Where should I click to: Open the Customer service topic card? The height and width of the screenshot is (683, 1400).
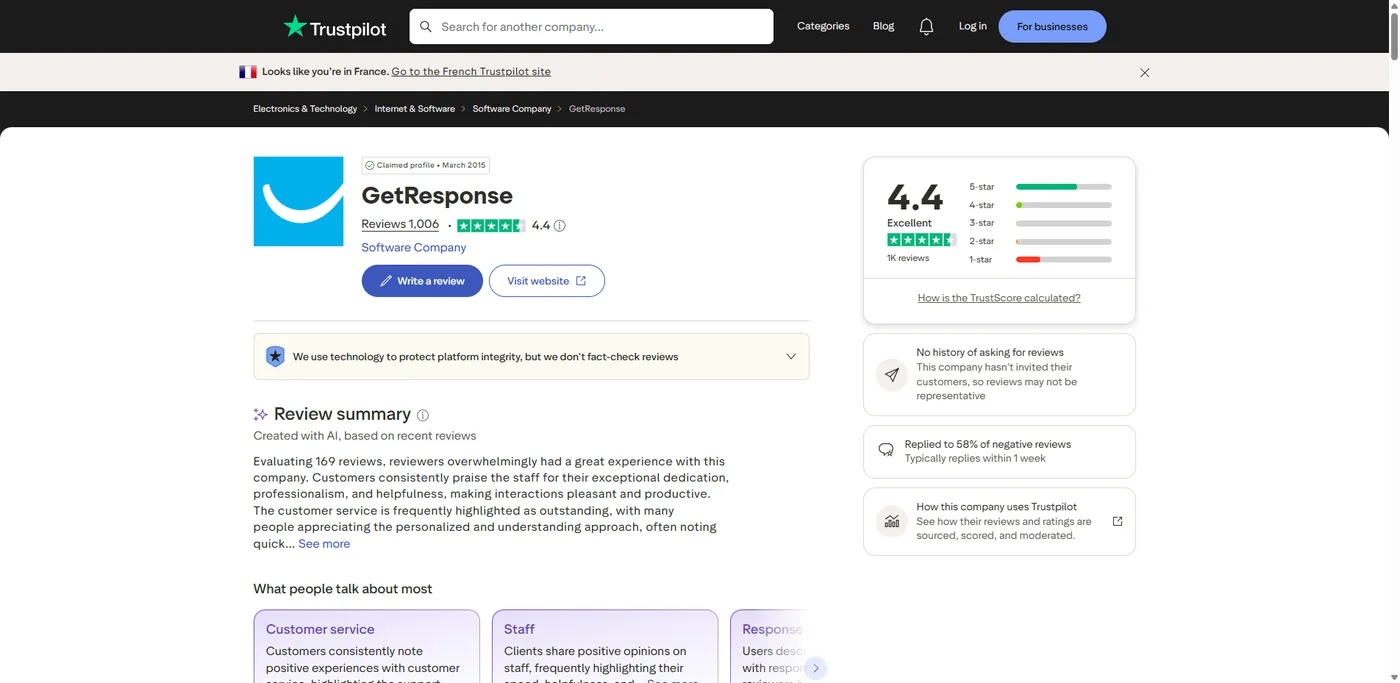366,647
